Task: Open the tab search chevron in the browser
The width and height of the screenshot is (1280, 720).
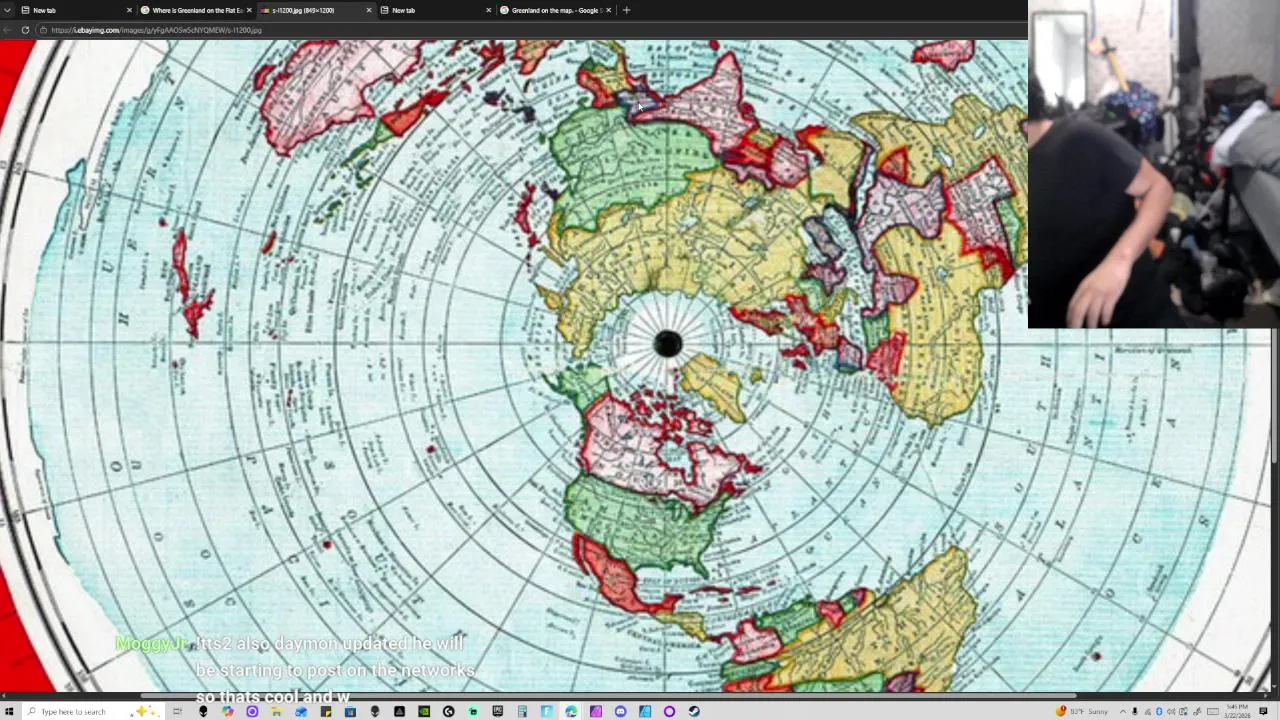Action: tap(8, 10)
